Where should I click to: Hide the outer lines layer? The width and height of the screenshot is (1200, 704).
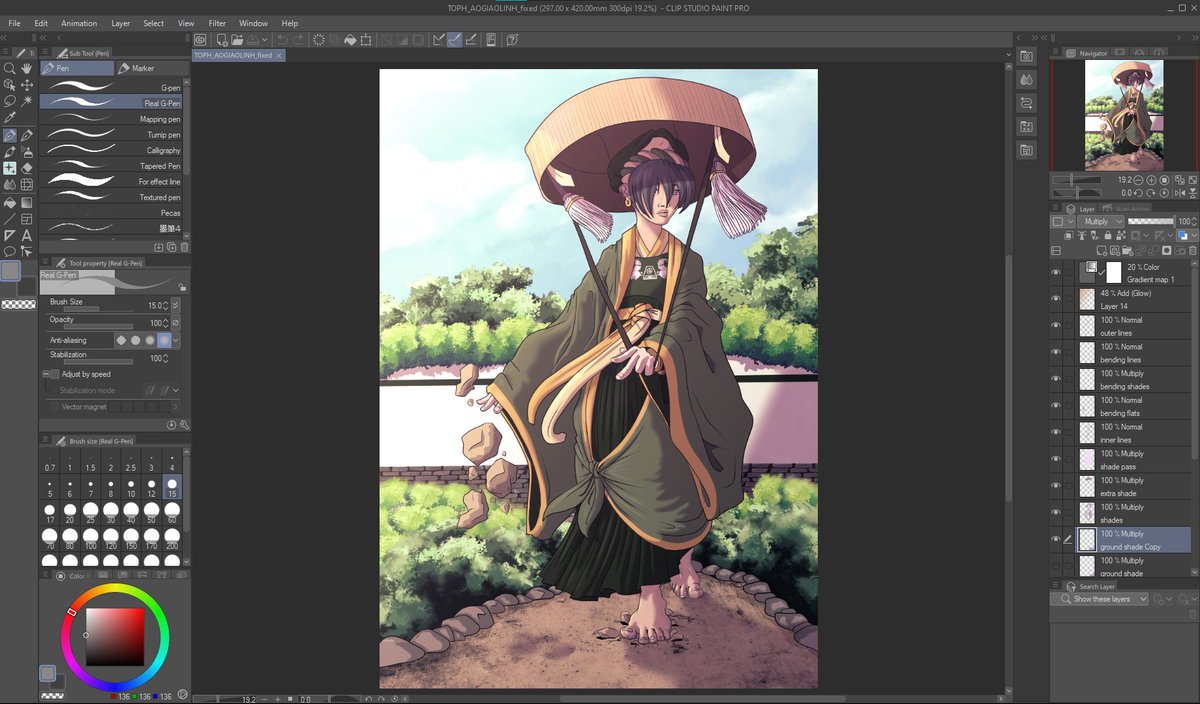click(1056, 325)
